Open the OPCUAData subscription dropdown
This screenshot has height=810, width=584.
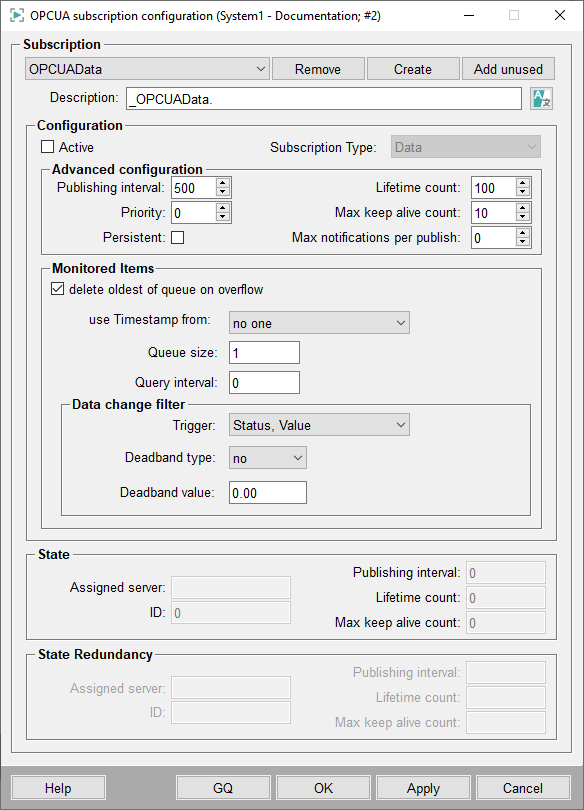coord(147,69)
